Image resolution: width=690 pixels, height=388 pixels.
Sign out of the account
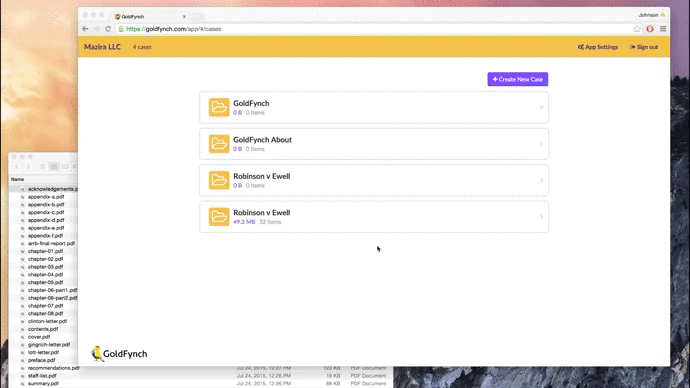(644, 47)
